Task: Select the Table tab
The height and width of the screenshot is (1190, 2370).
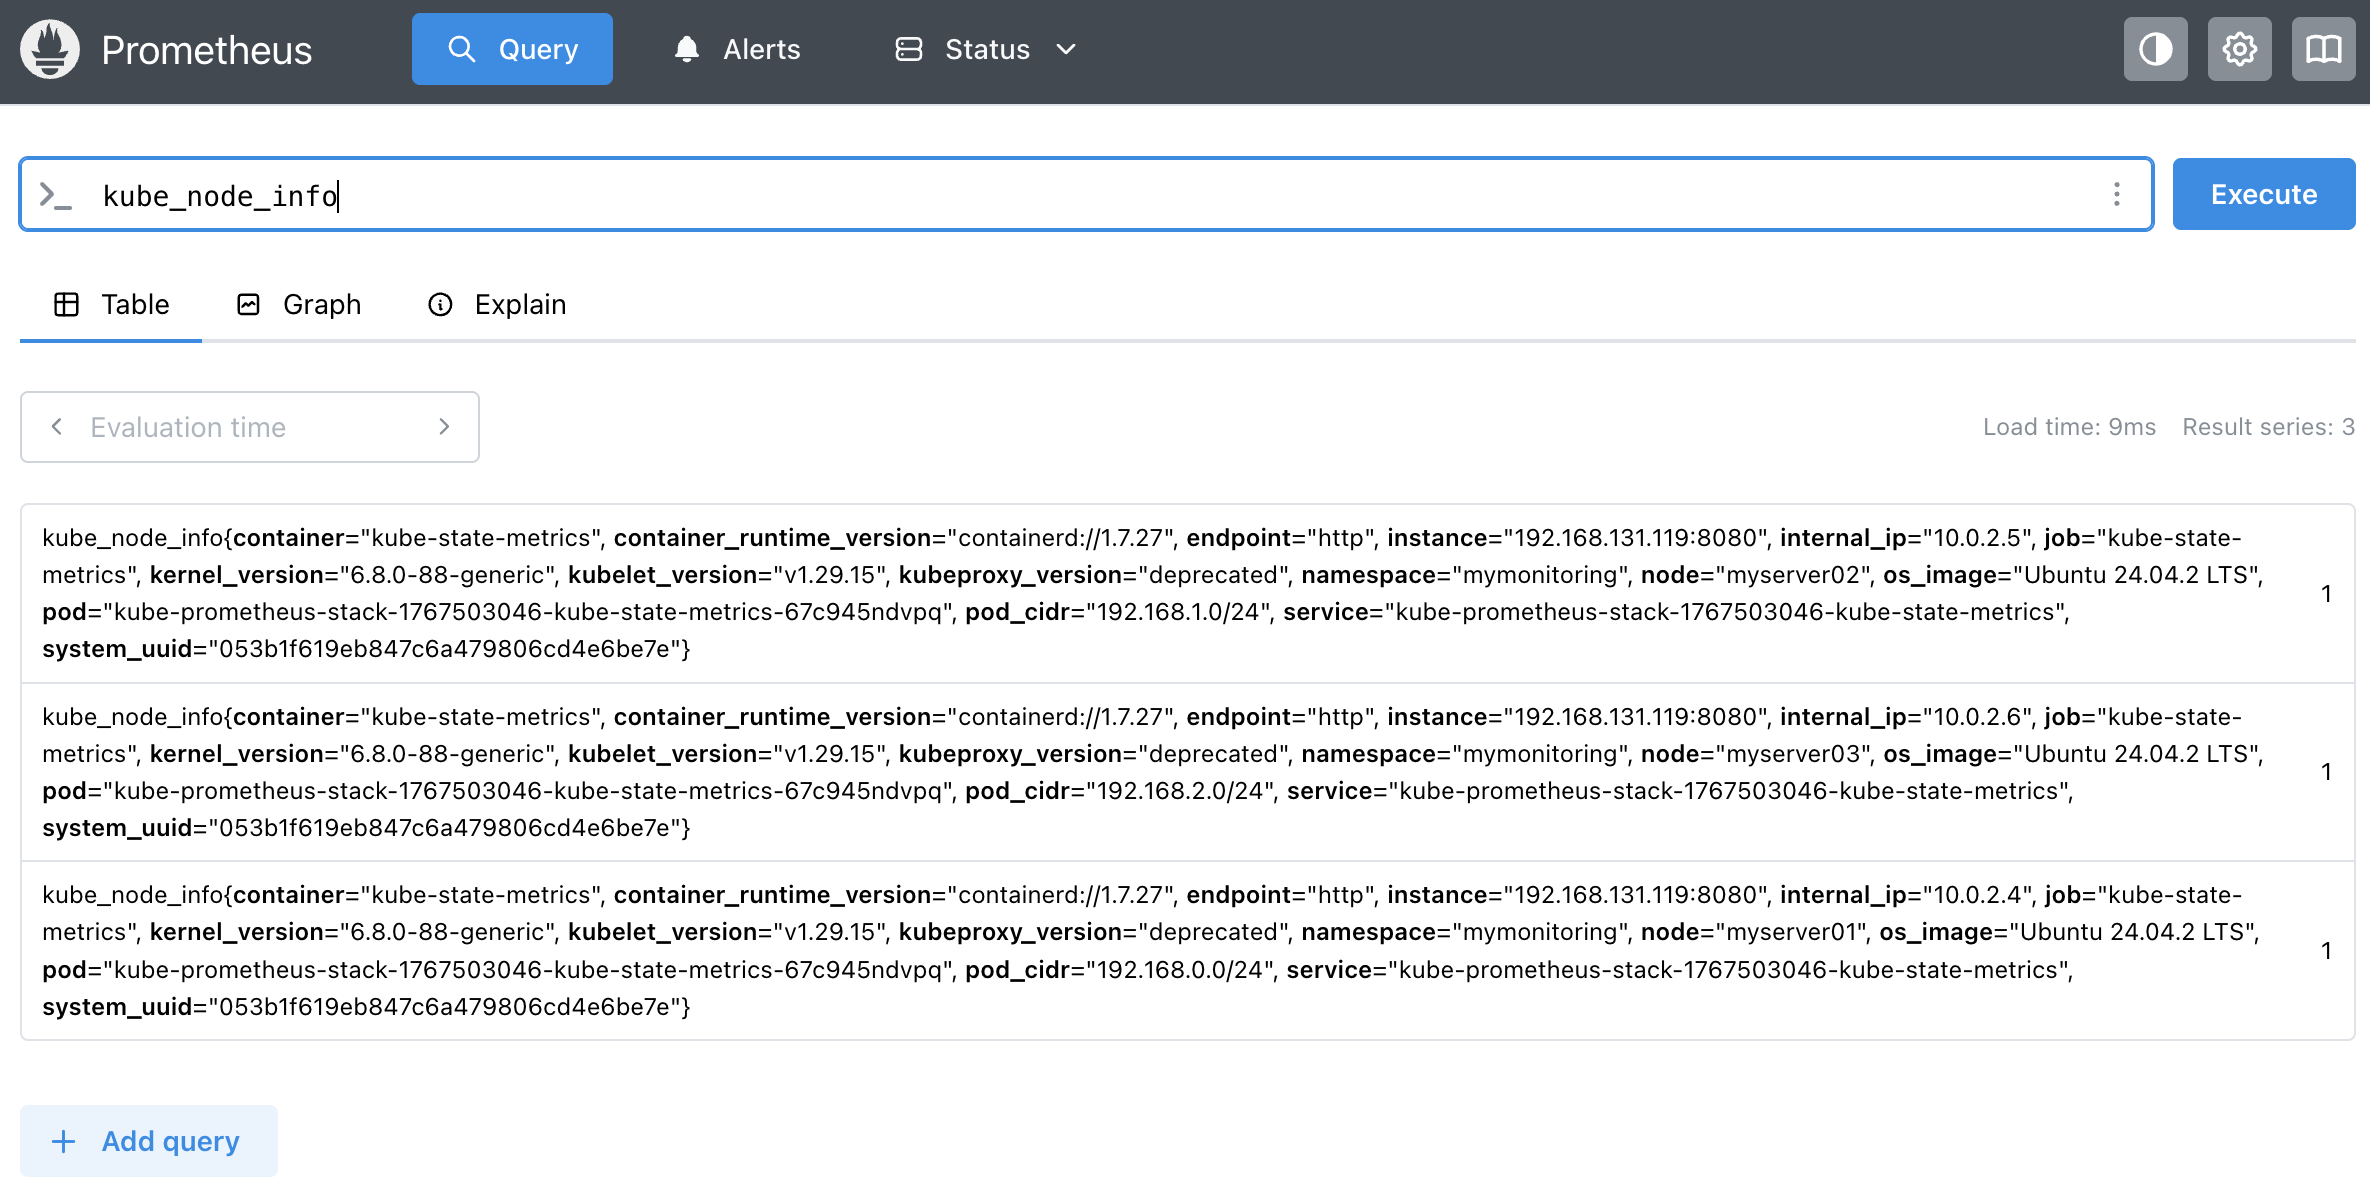Action: [111, 304]
